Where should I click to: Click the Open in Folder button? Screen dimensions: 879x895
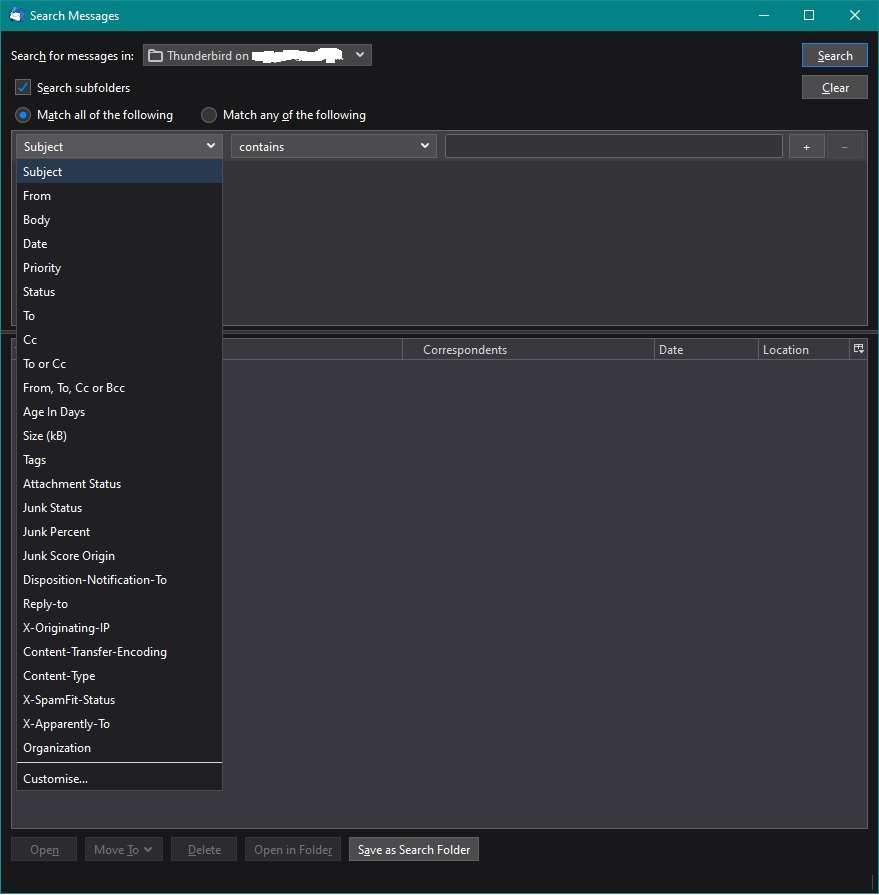[x=293, y=849]
